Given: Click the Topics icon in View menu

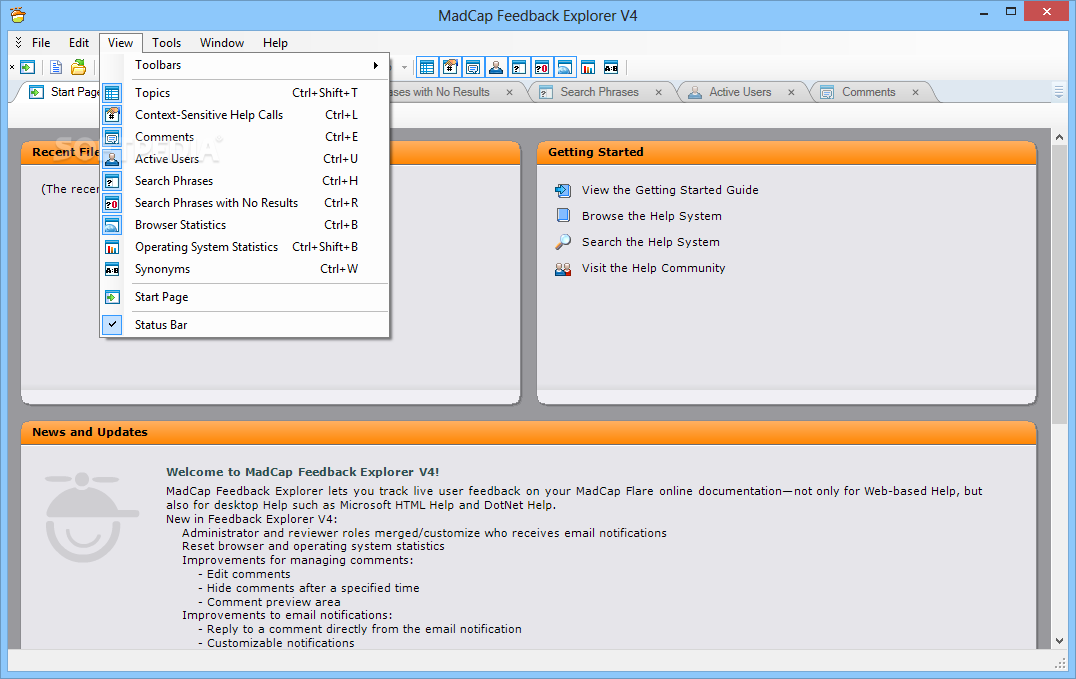Looking at the screenshot, I should click(112, 93).
